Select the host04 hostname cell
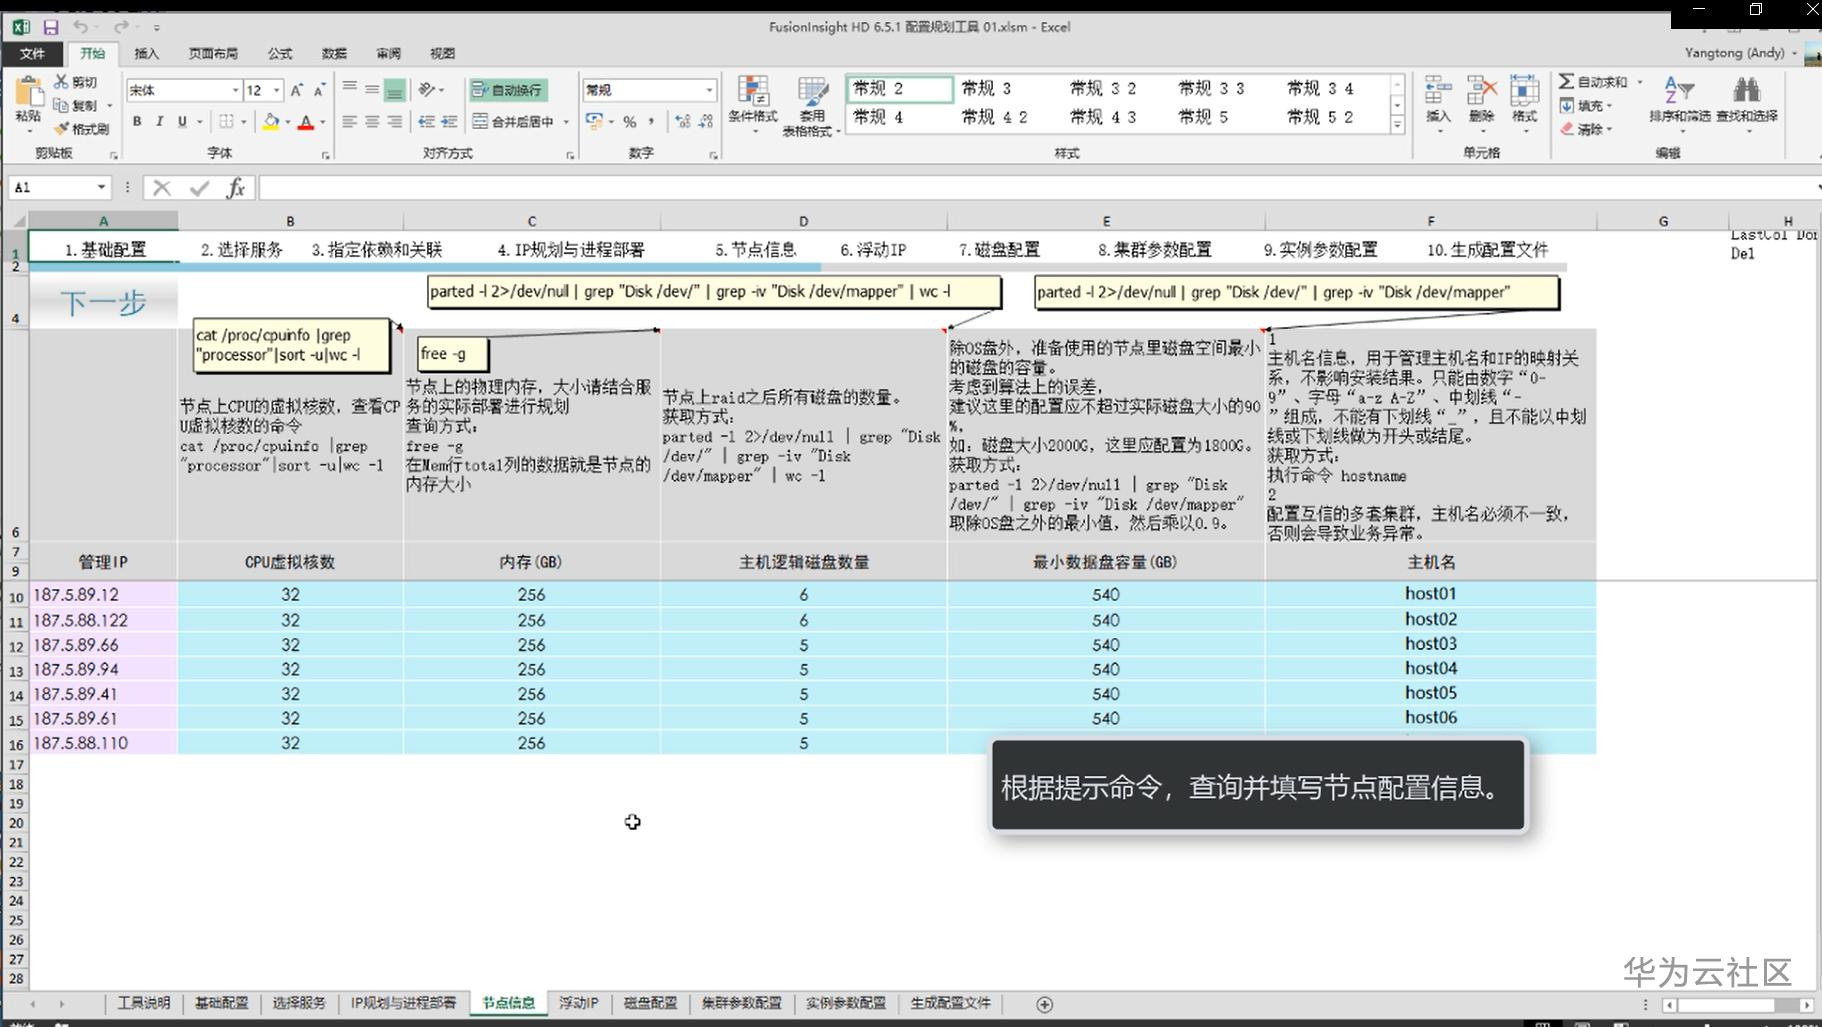Viewport: 1822px width, 1027px height. (x=1431, y=668)
